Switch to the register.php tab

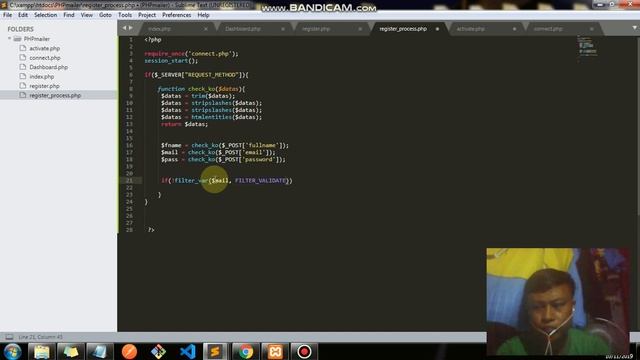[x=316, y=29]
